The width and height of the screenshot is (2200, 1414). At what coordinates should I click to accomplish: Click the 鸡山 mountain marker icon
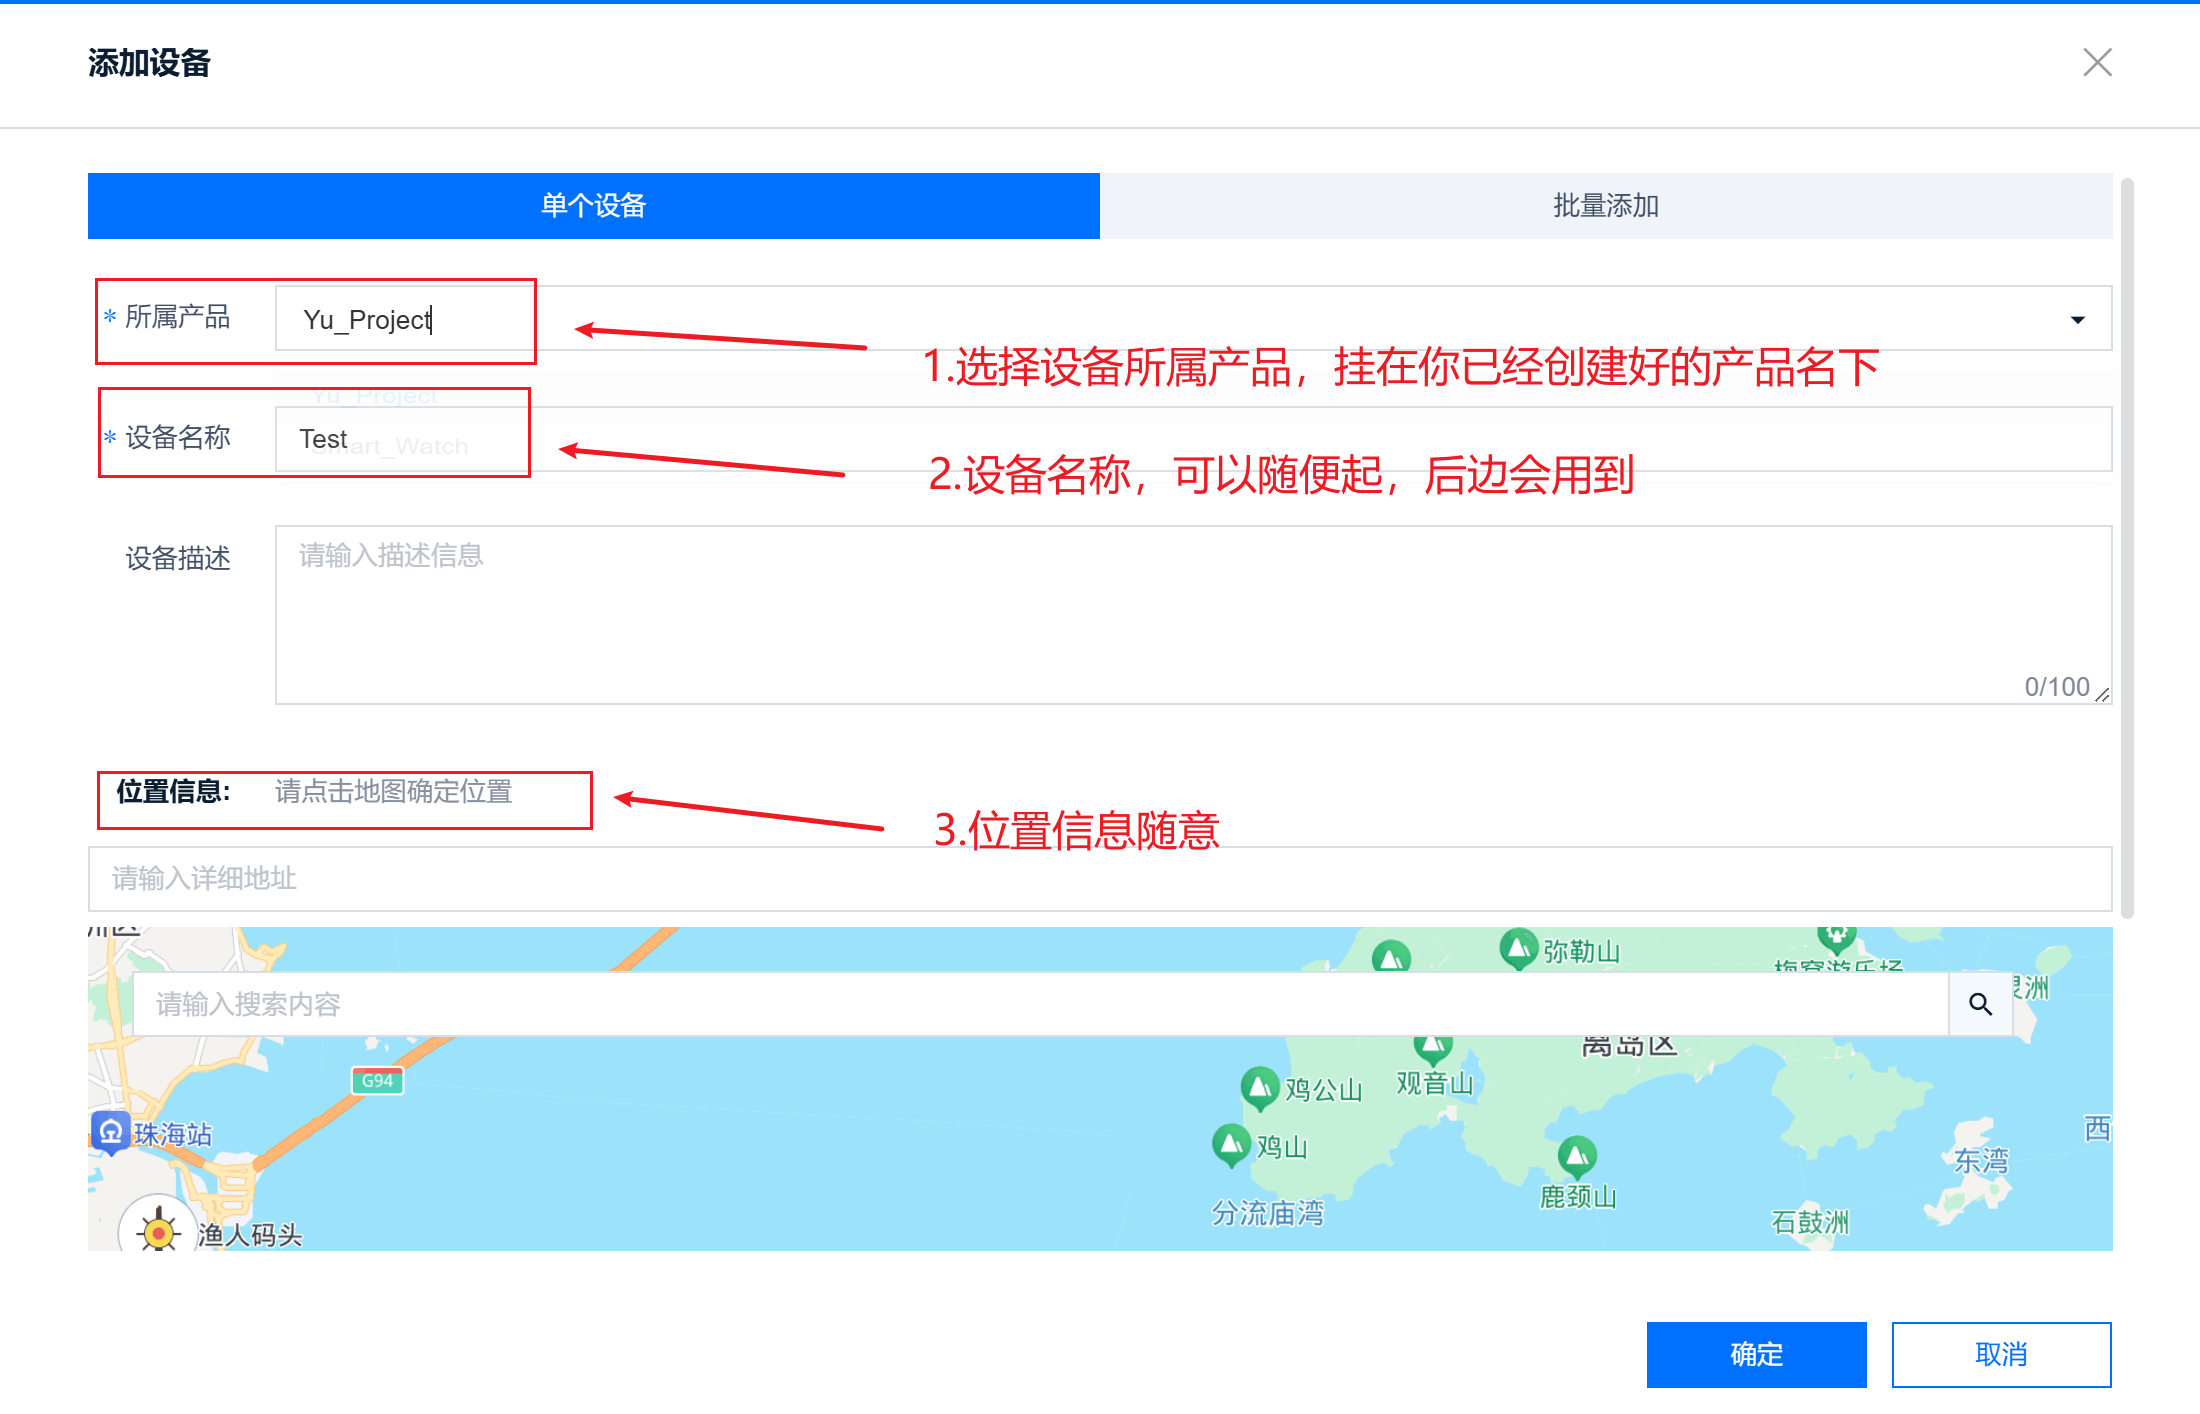pyautogui.click(x=1231, y=1145)
